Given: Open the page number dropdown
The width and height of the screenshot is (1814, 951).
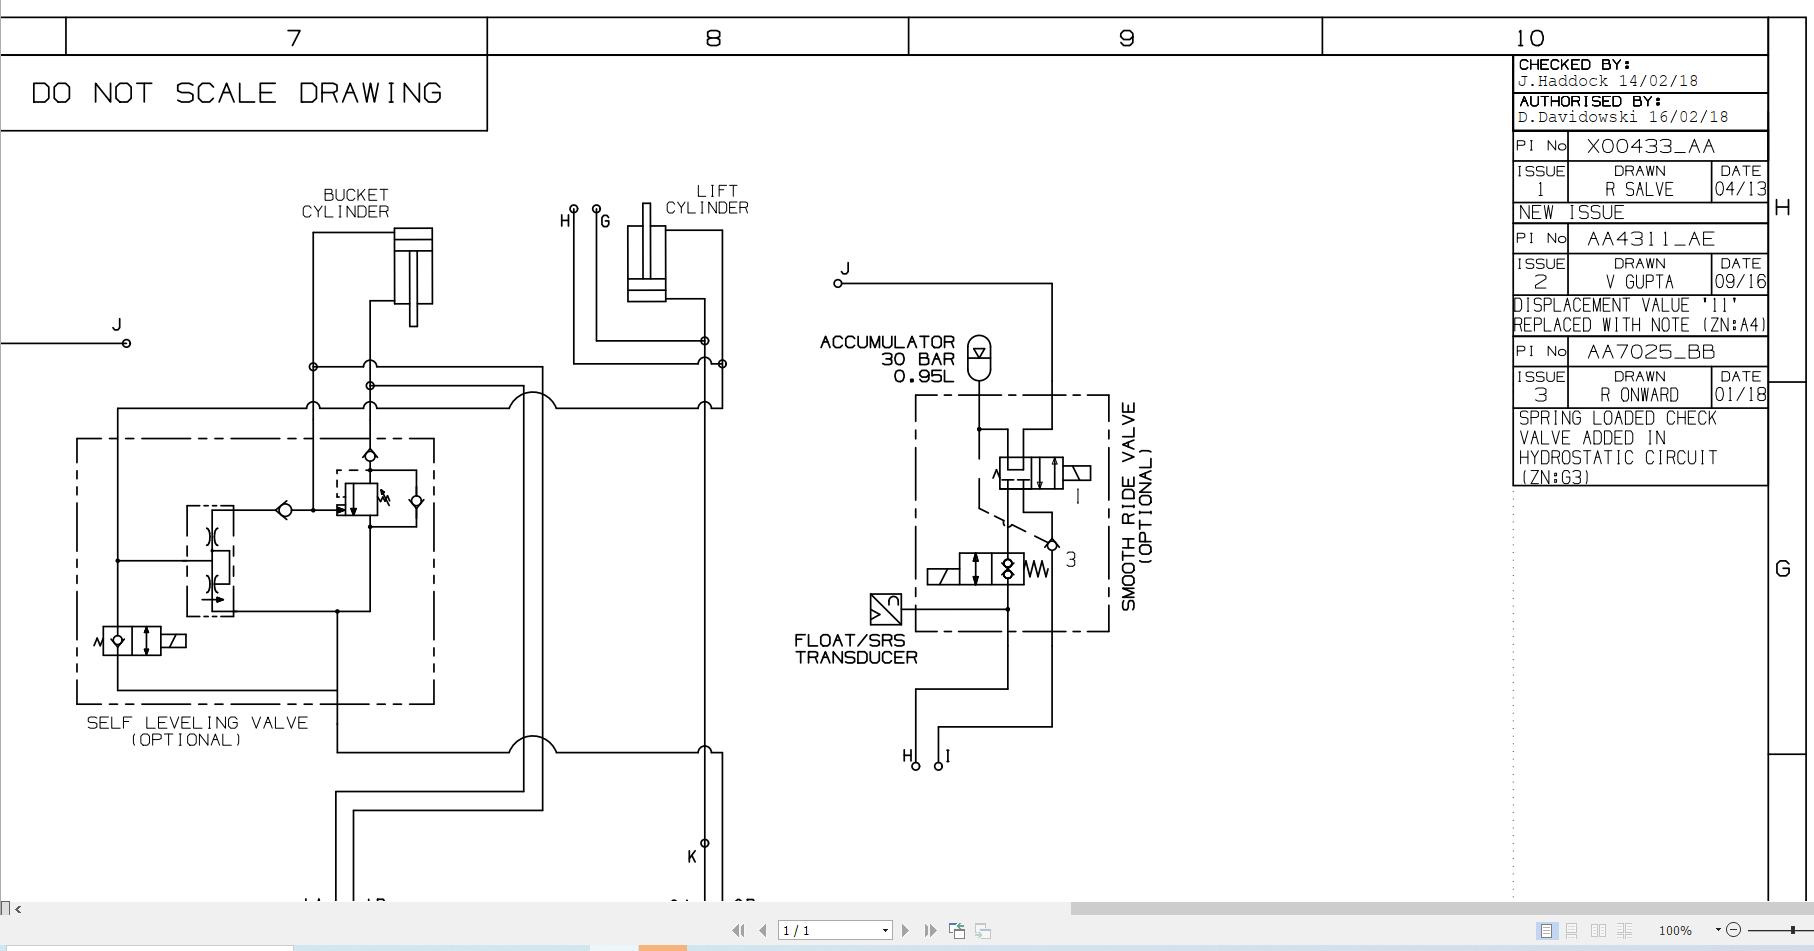Looking at the screenshot, I should pos(885,931).
